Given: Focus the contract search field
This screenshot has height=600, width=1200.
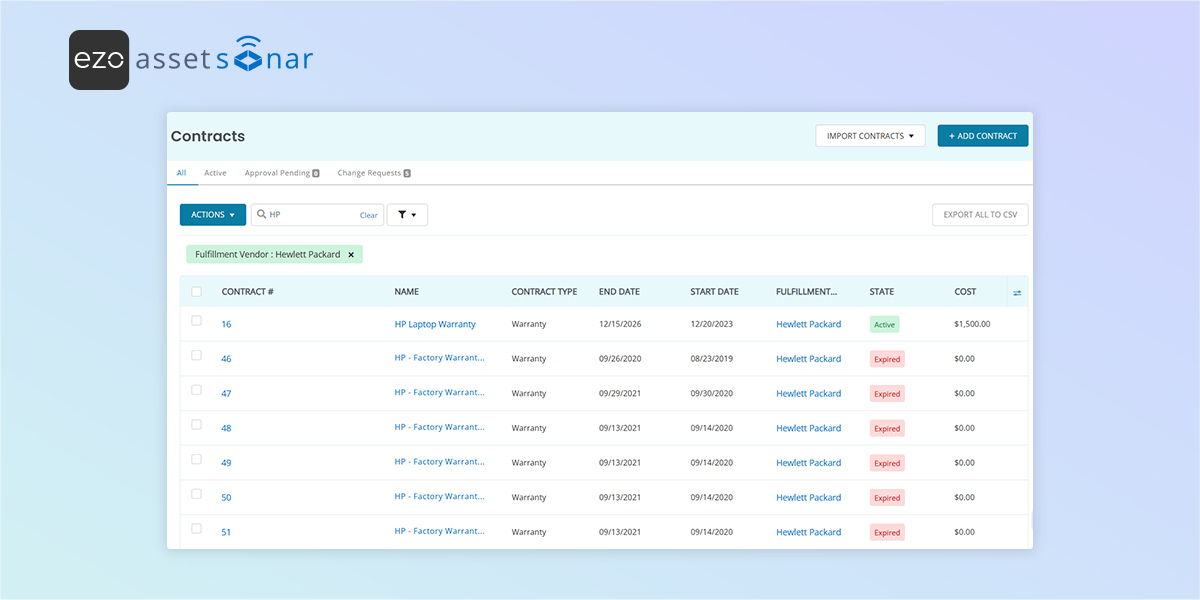Looking at the screenshot, I should click(312, 215).
